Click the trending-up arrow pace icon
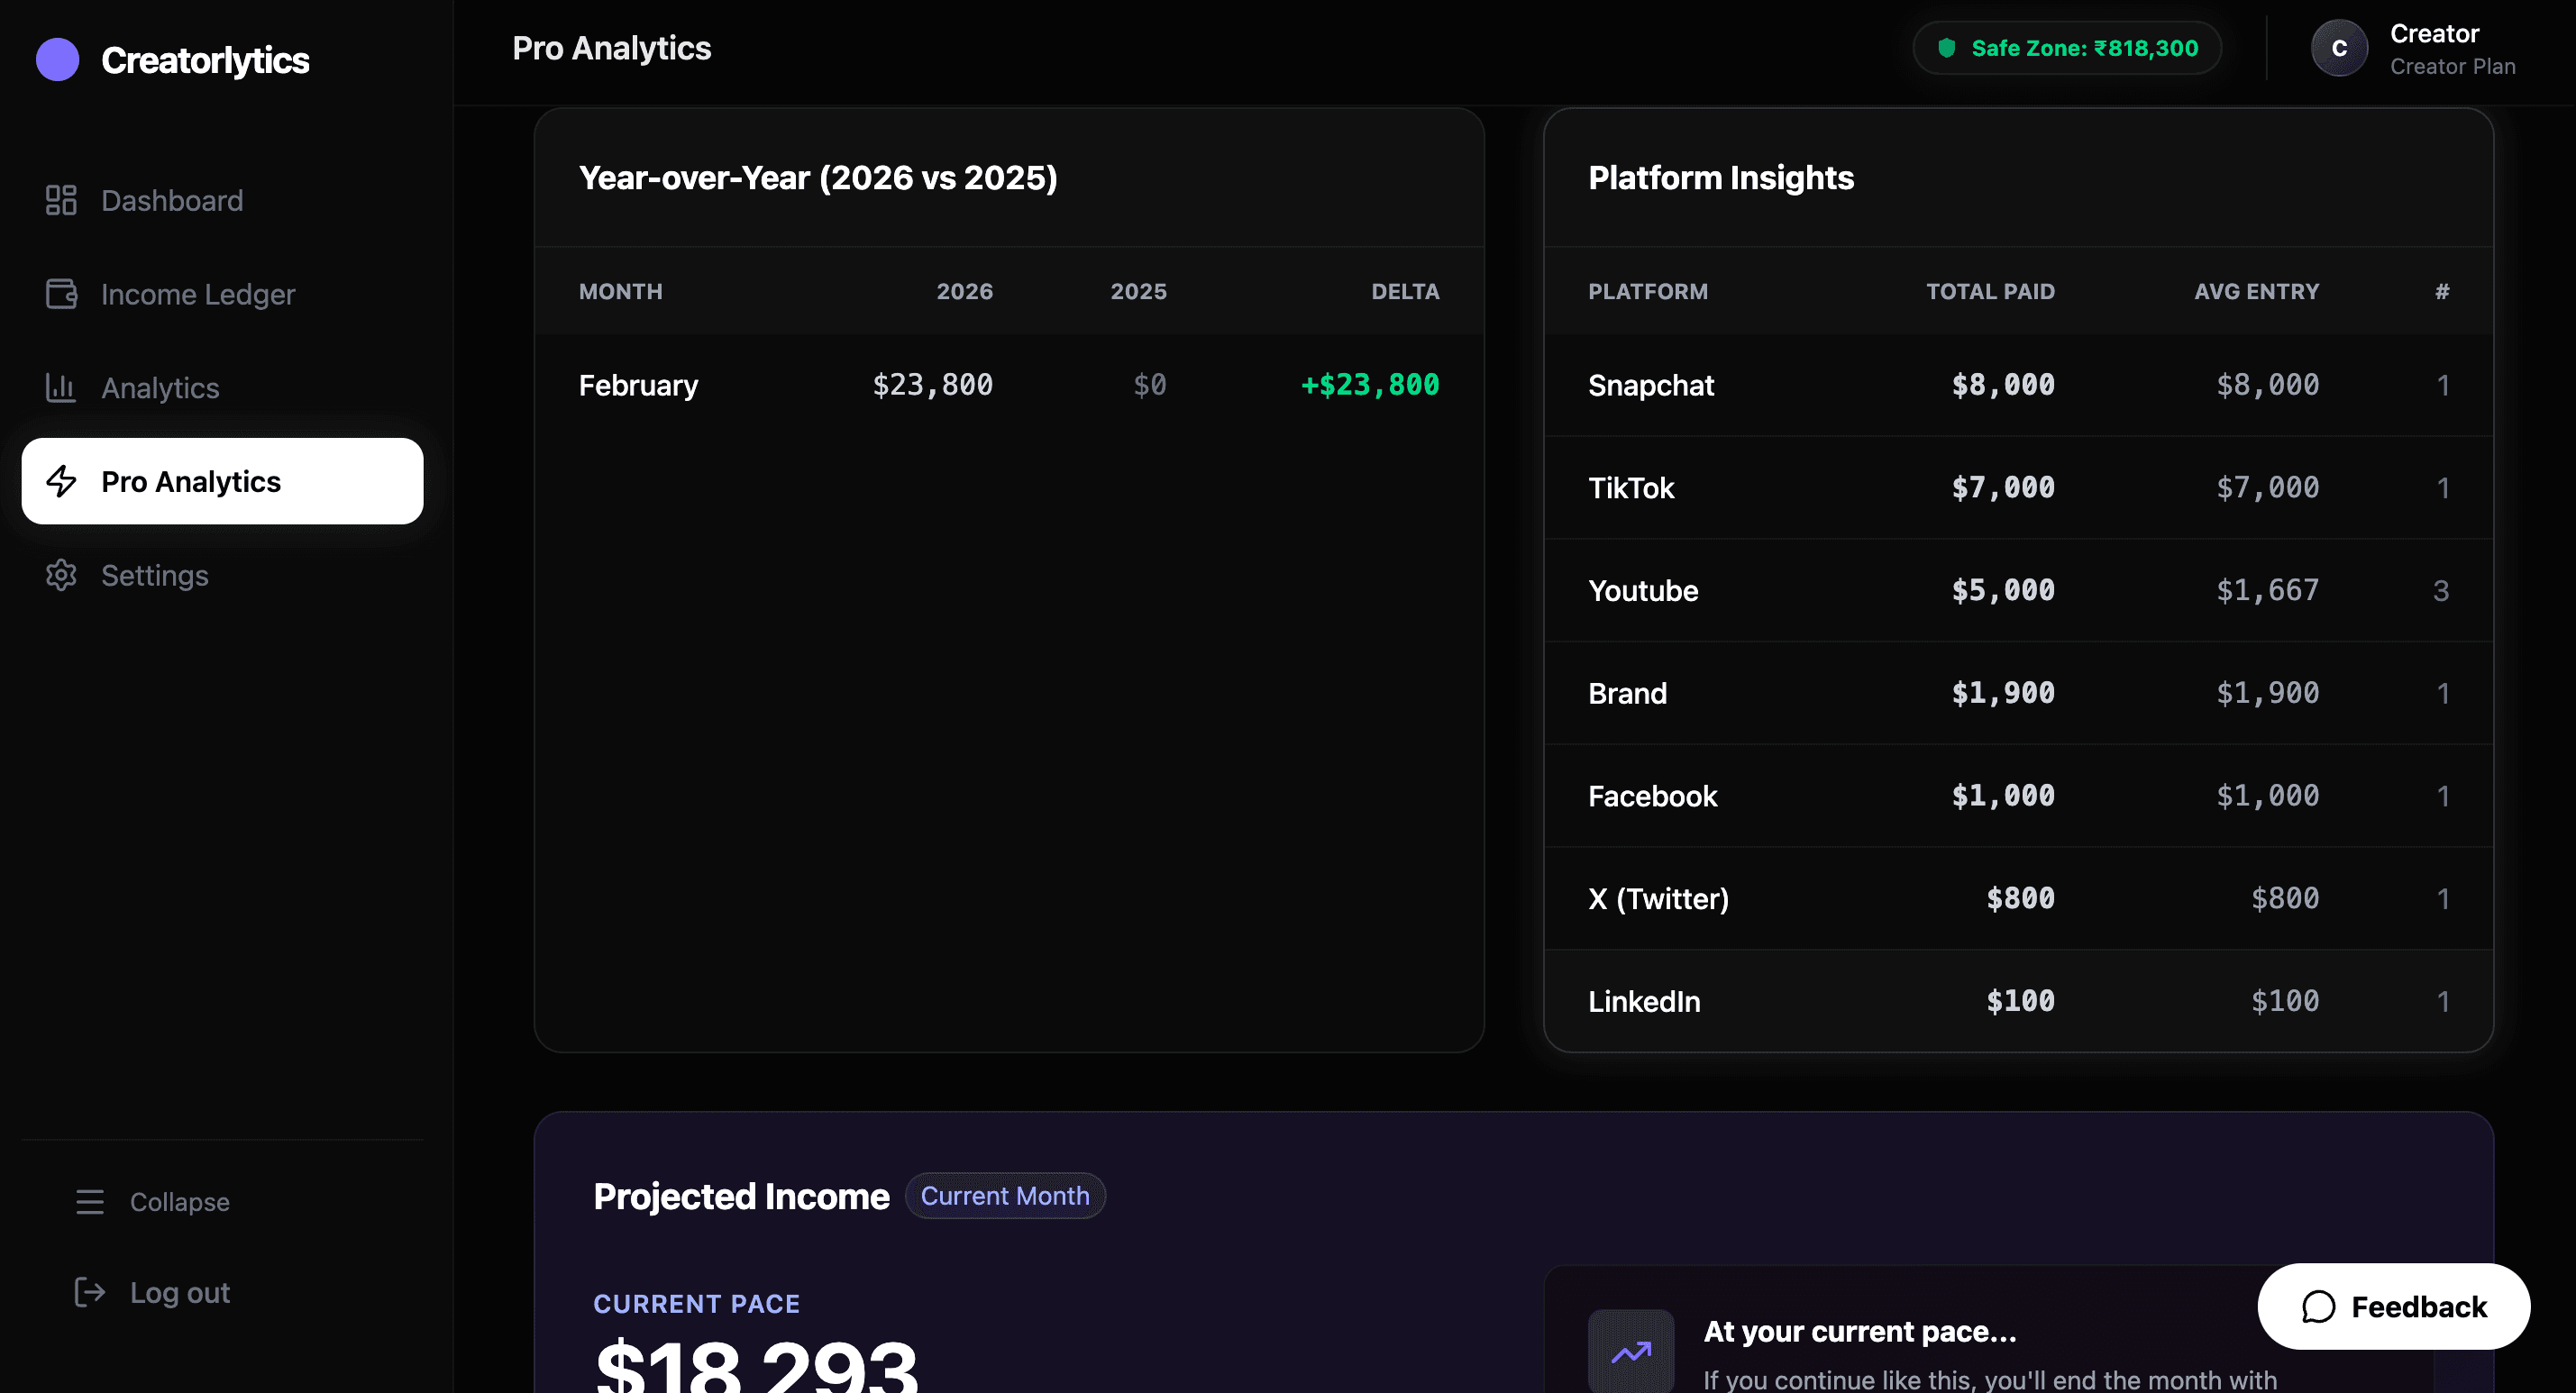Viewport: 2576px width, 1393px height. coord(1630,1352)
